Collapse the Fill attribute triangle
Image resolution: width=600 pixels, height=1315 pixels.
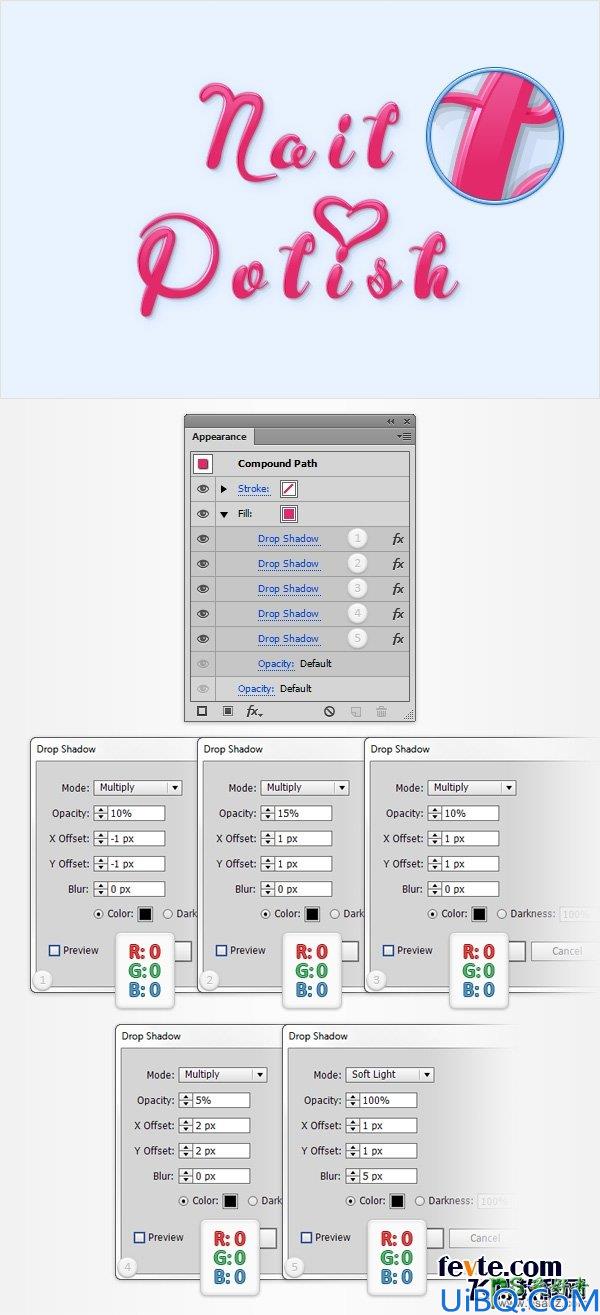pyautogui.click(x=224, y=514)
